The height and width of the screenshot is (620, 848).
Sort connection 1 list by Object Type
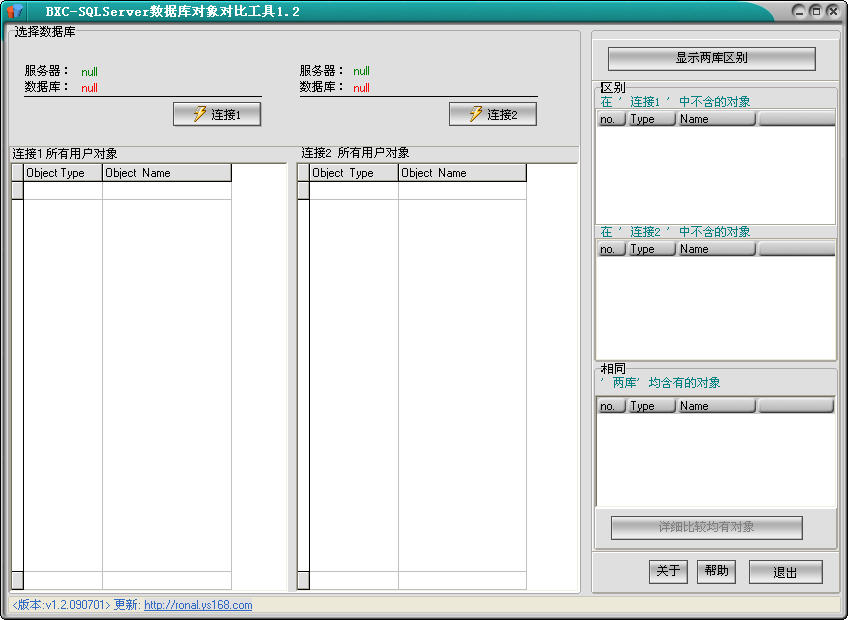click(62, 173)
